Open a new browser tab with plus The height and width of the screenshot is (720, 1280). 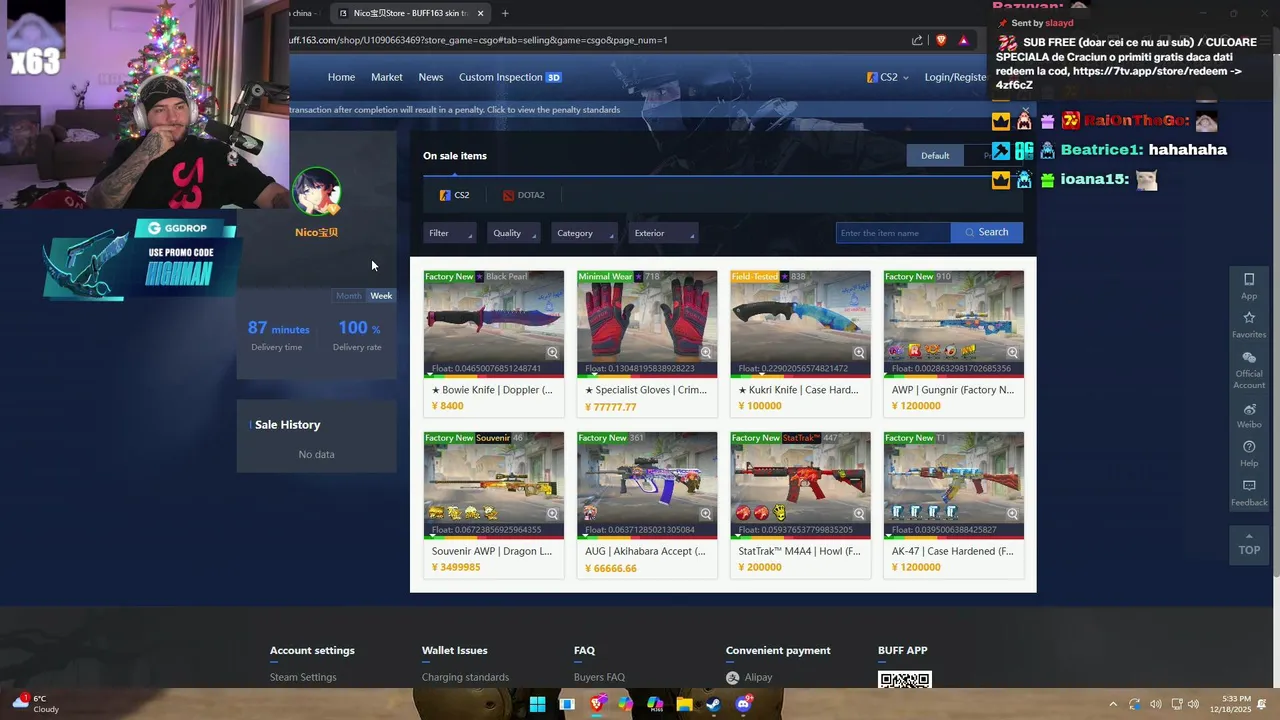505,13
